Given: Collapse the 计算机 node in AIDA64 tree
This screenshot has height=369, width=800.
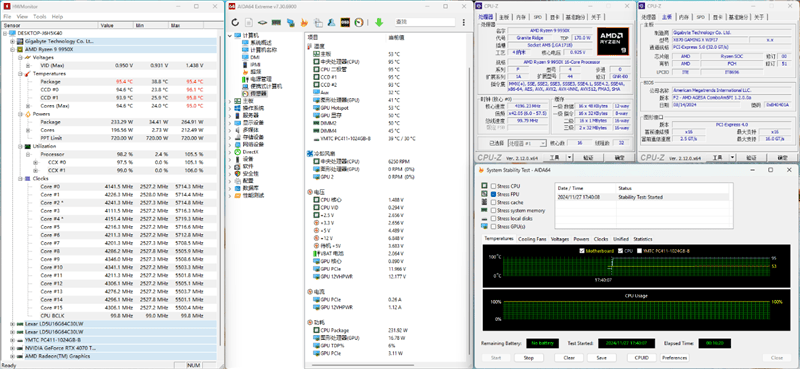Looking at the screenshot, I should pyautogui.click(x=230, y=35).
